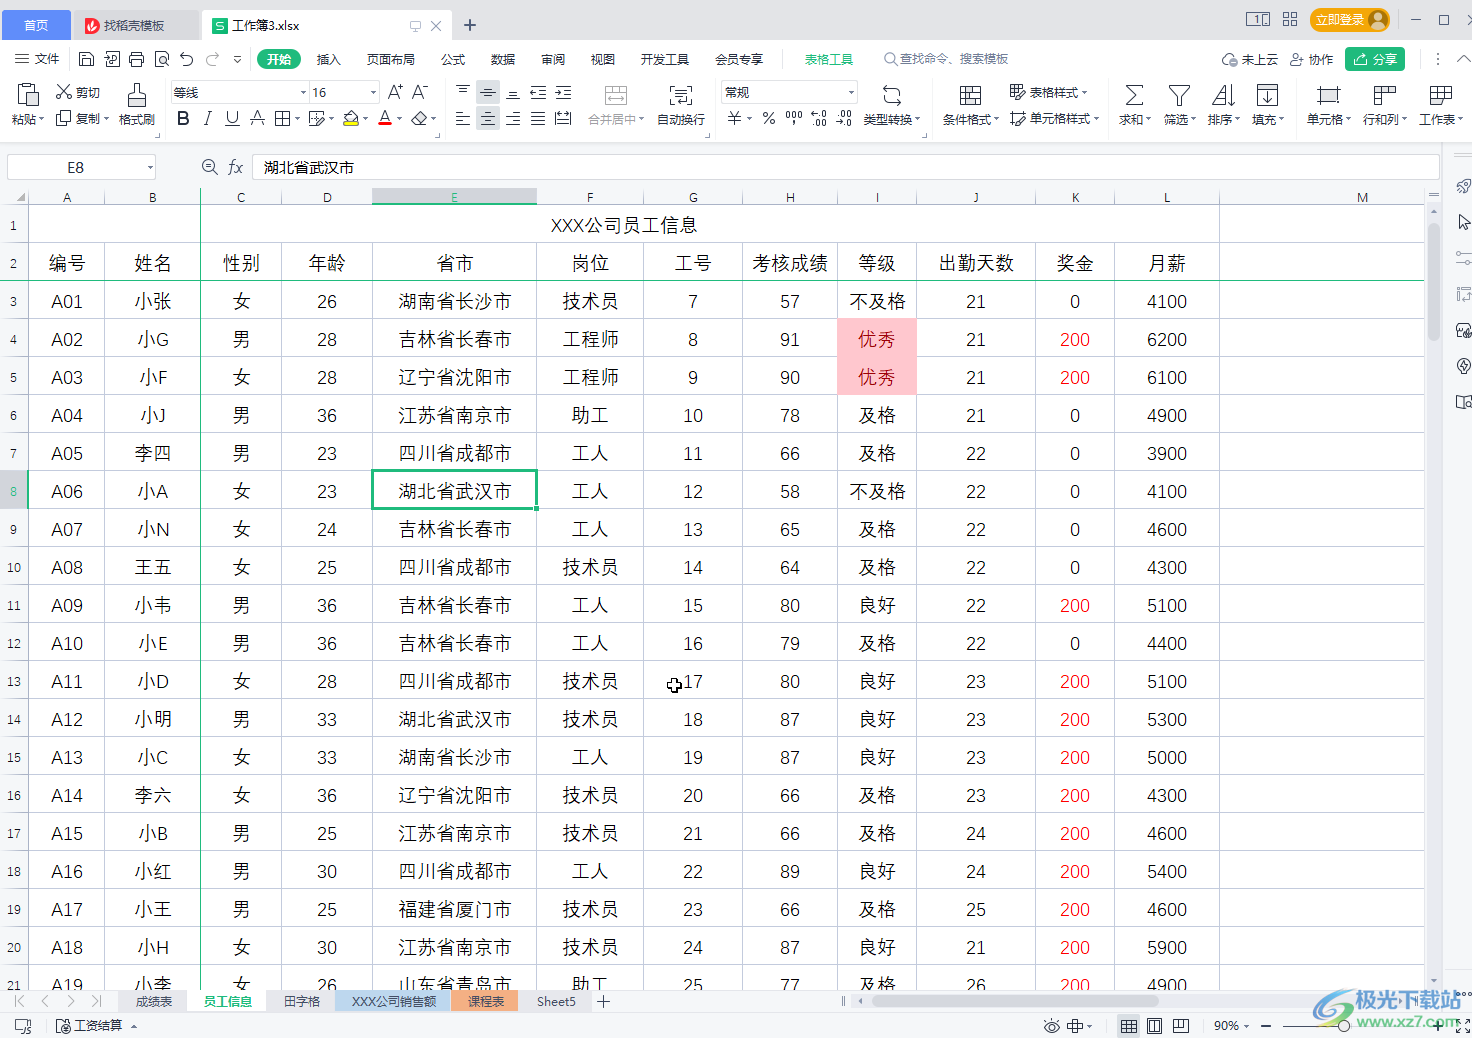The width and height of the screenshot is (1472, 1038).
Task: Click the AutoSum (求和) sigma icon
Action: [x=1134, y=95]
